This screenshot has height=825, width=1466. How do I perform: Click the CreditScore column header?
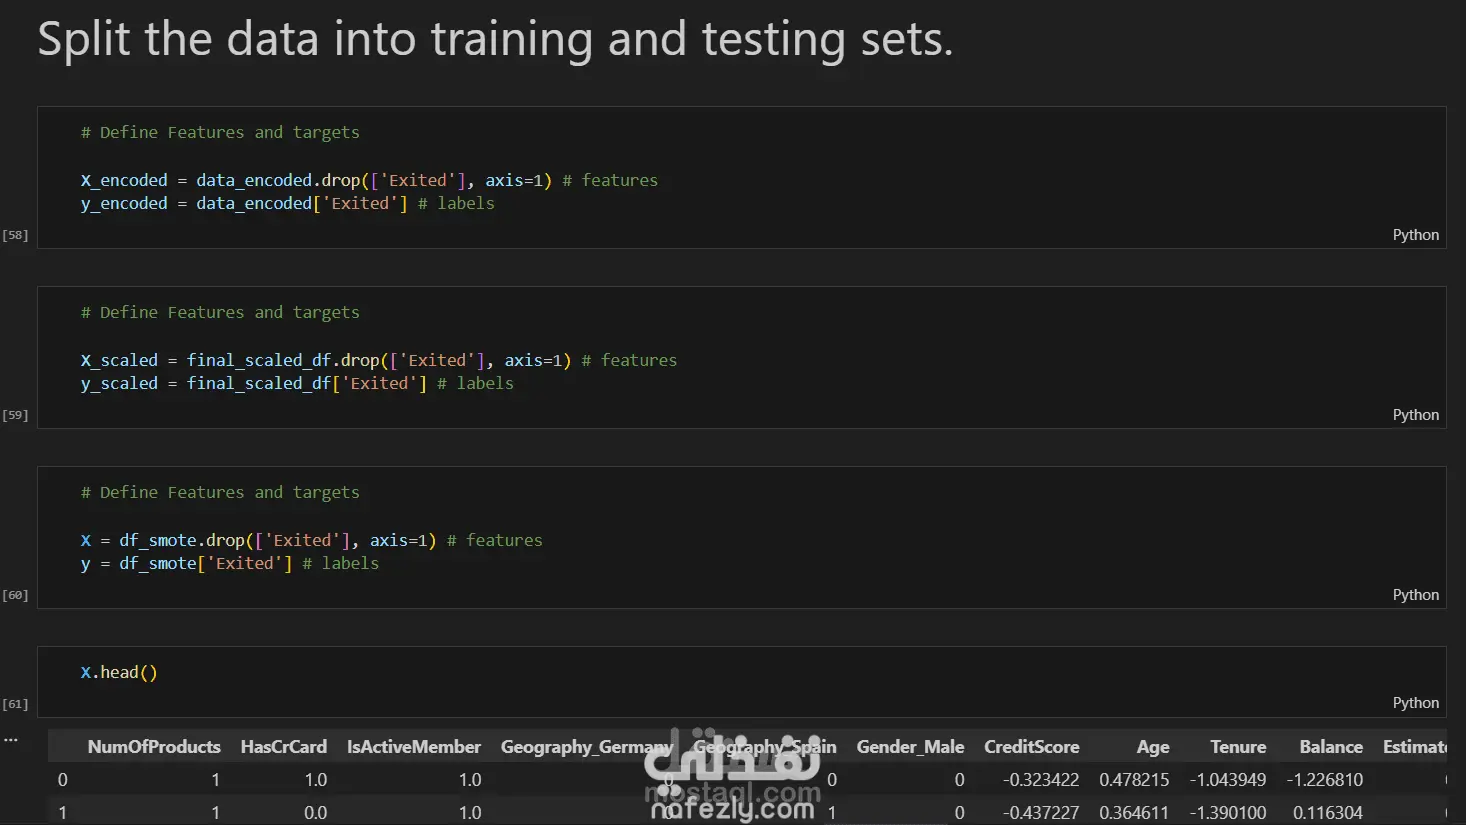coord(1032,747)
